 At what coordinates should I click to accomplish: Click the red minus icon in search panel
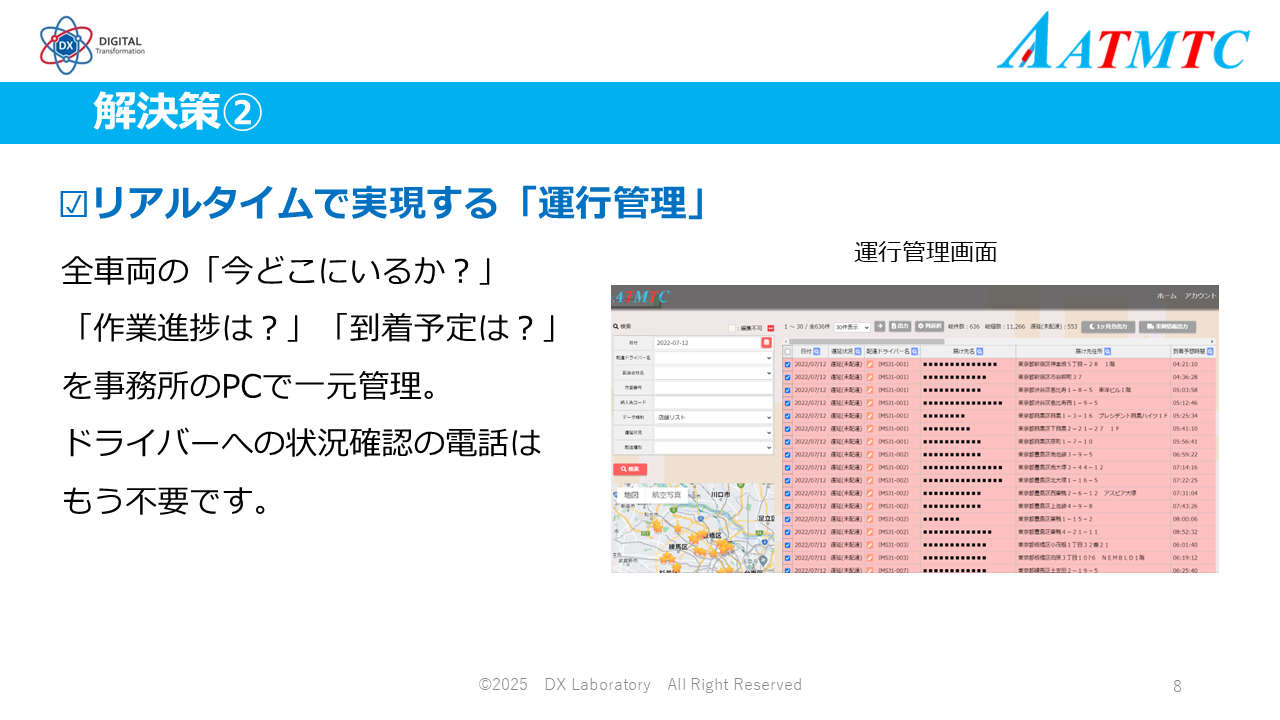(771, 327)
